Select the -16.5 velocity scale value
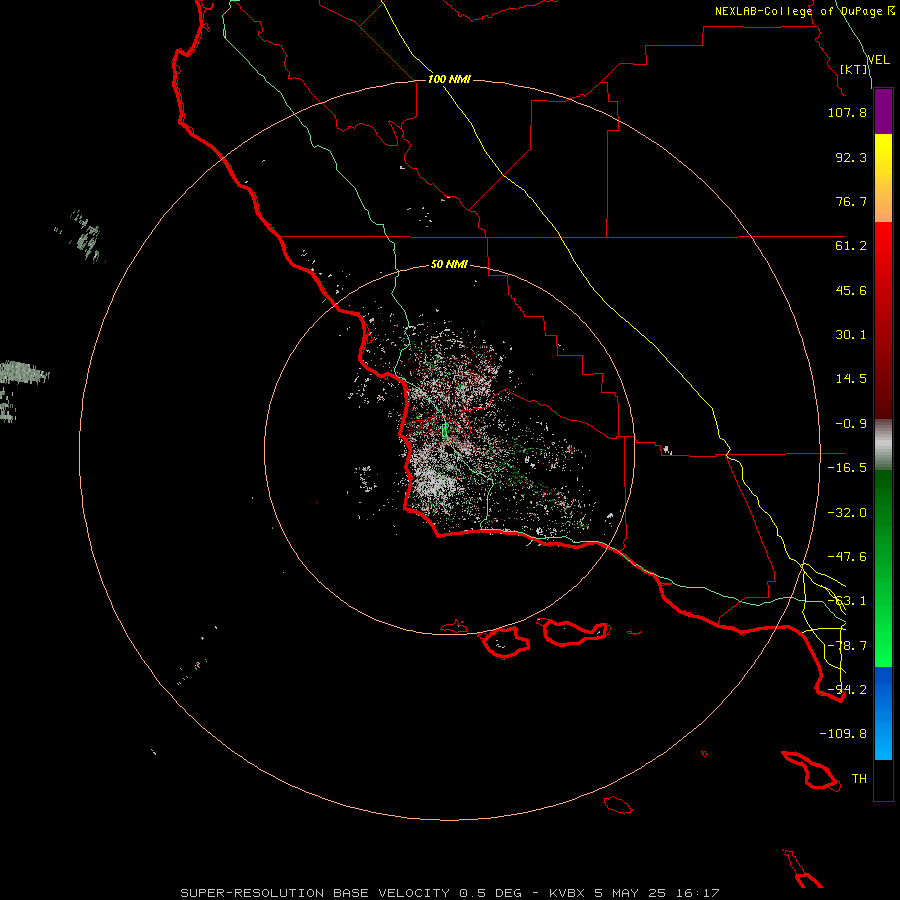Screen dimensions: 900x900 tap(847, 468)
